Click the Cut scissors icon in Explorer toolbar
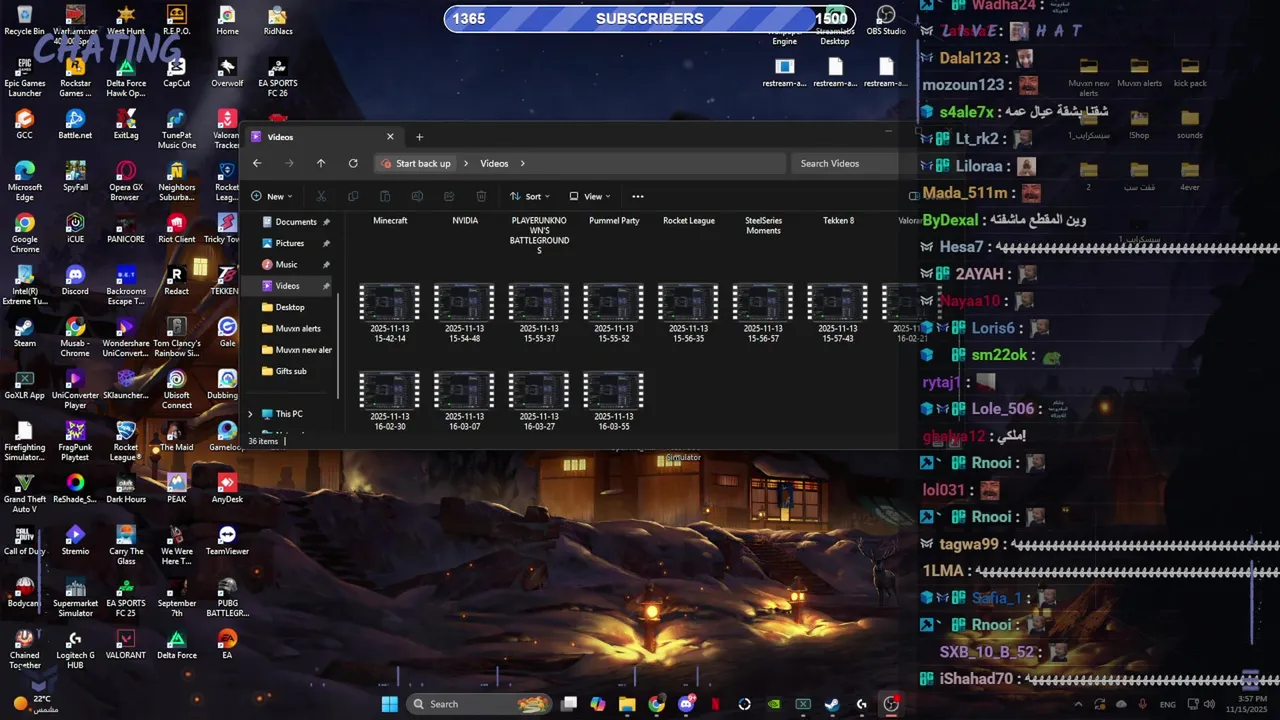The width and height of the screenshot is (1280, 720). (x=321, y=196)
